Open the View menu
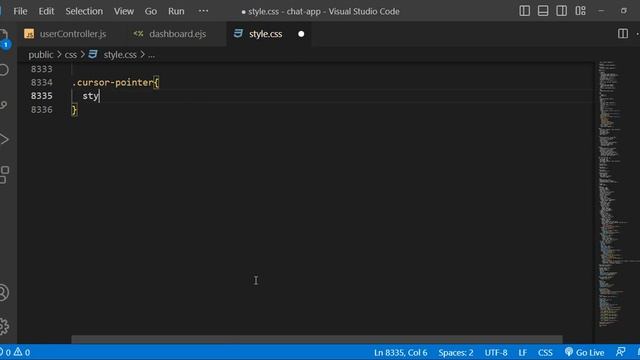This screenshot has width=640, height=360. 124,11
